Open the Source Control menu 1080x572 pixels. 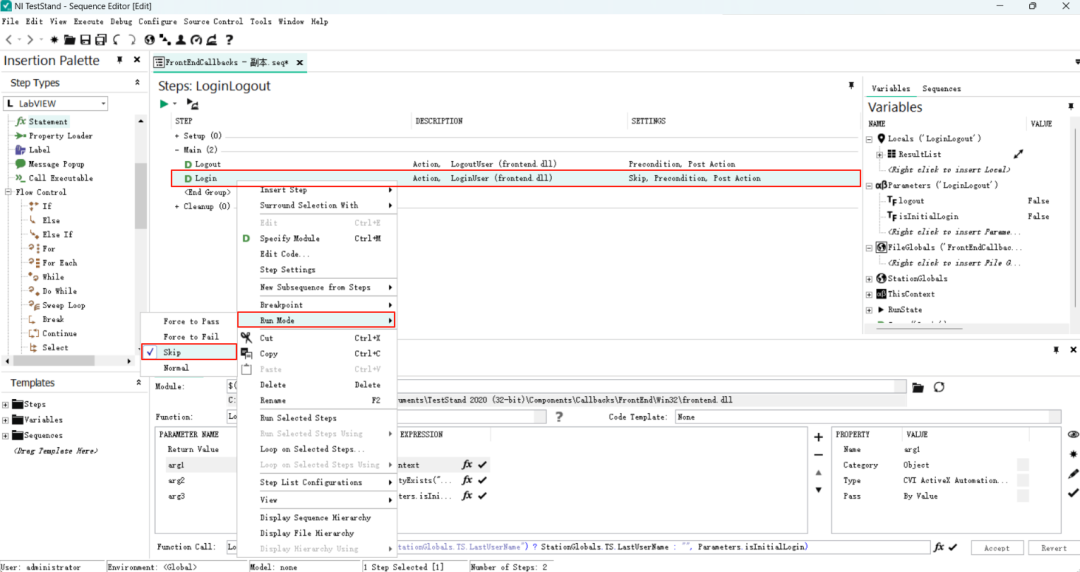click(x=214, y=21)
